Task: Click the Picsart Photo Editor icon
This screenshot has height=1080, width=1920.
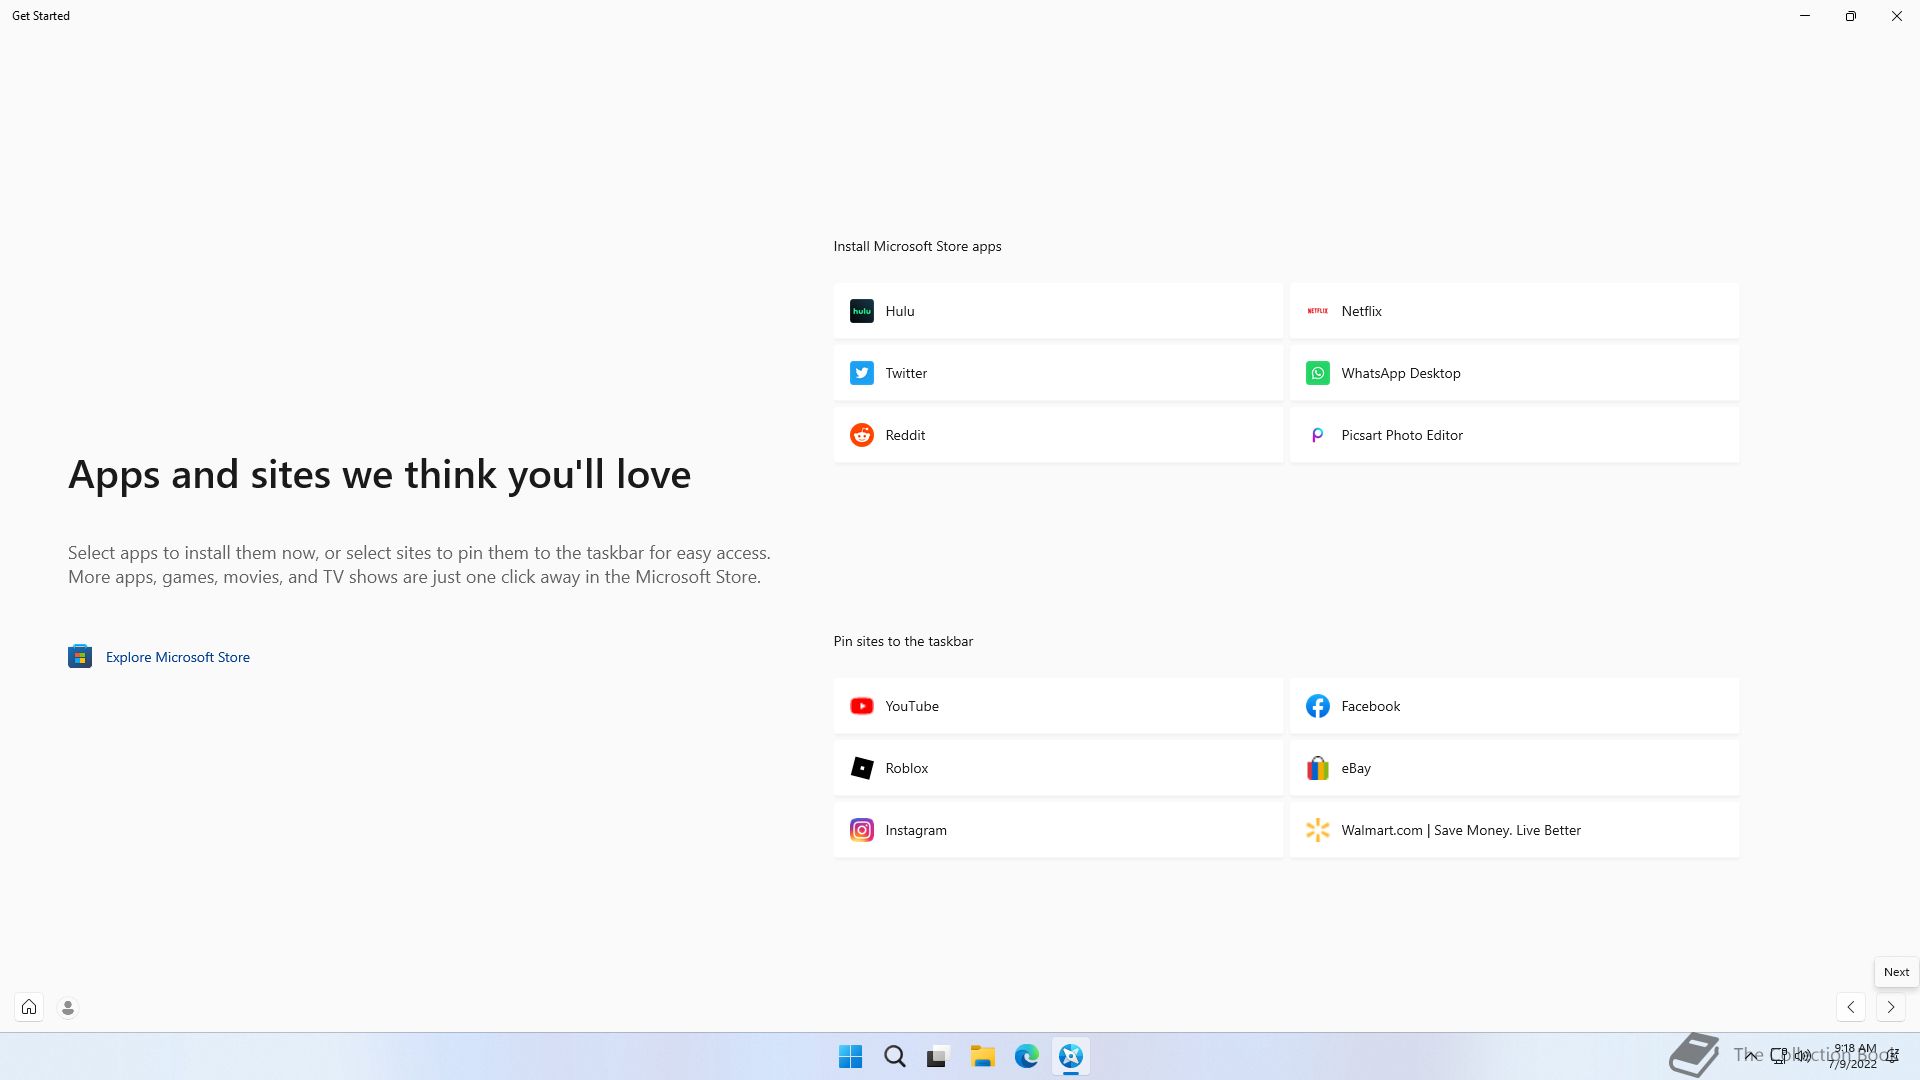Action: (1317, 435)
